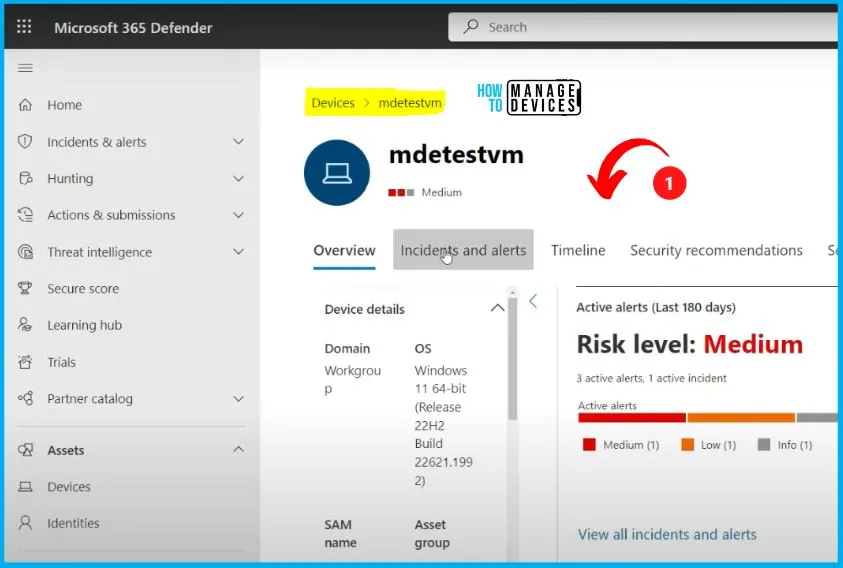Click the 'SAM name' label

pyautogui.click(x=338, y=534)
